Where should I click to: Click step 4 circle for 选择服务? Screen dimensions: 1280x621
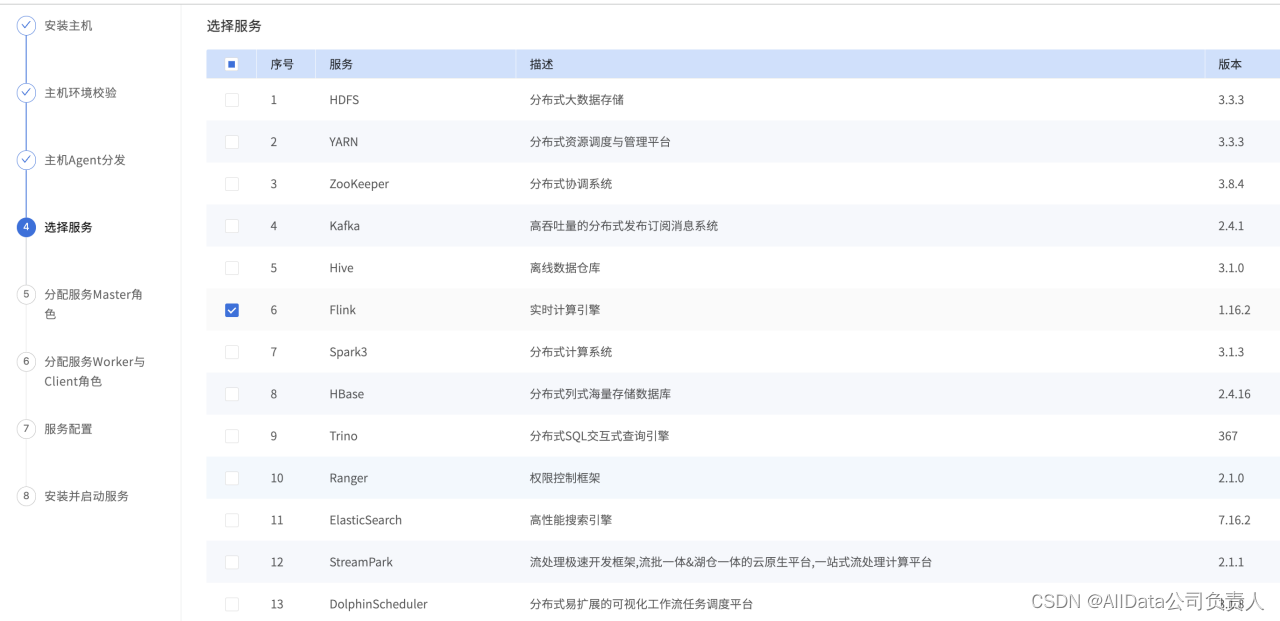(x=26, y=227)
